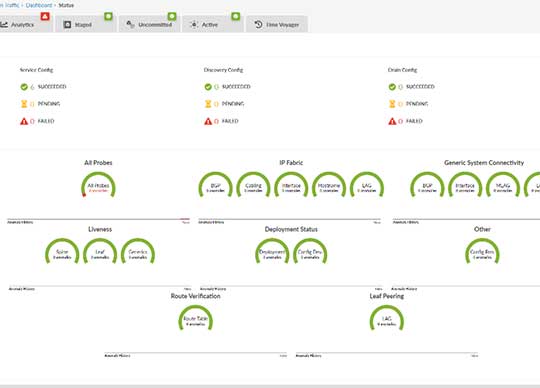This screenshot has height=388, width=540.
Task: Click the Generic System Connectivity title
Action: 484,162
